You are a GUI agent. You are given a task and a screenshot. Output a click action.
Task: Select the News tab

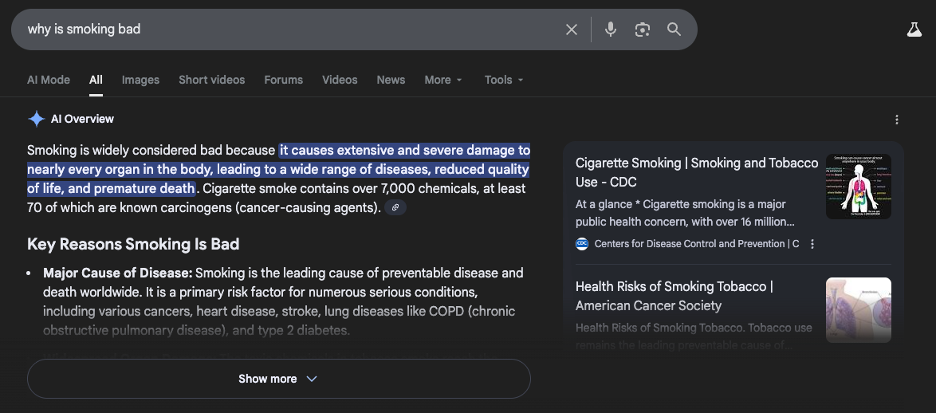coord(391,80)
